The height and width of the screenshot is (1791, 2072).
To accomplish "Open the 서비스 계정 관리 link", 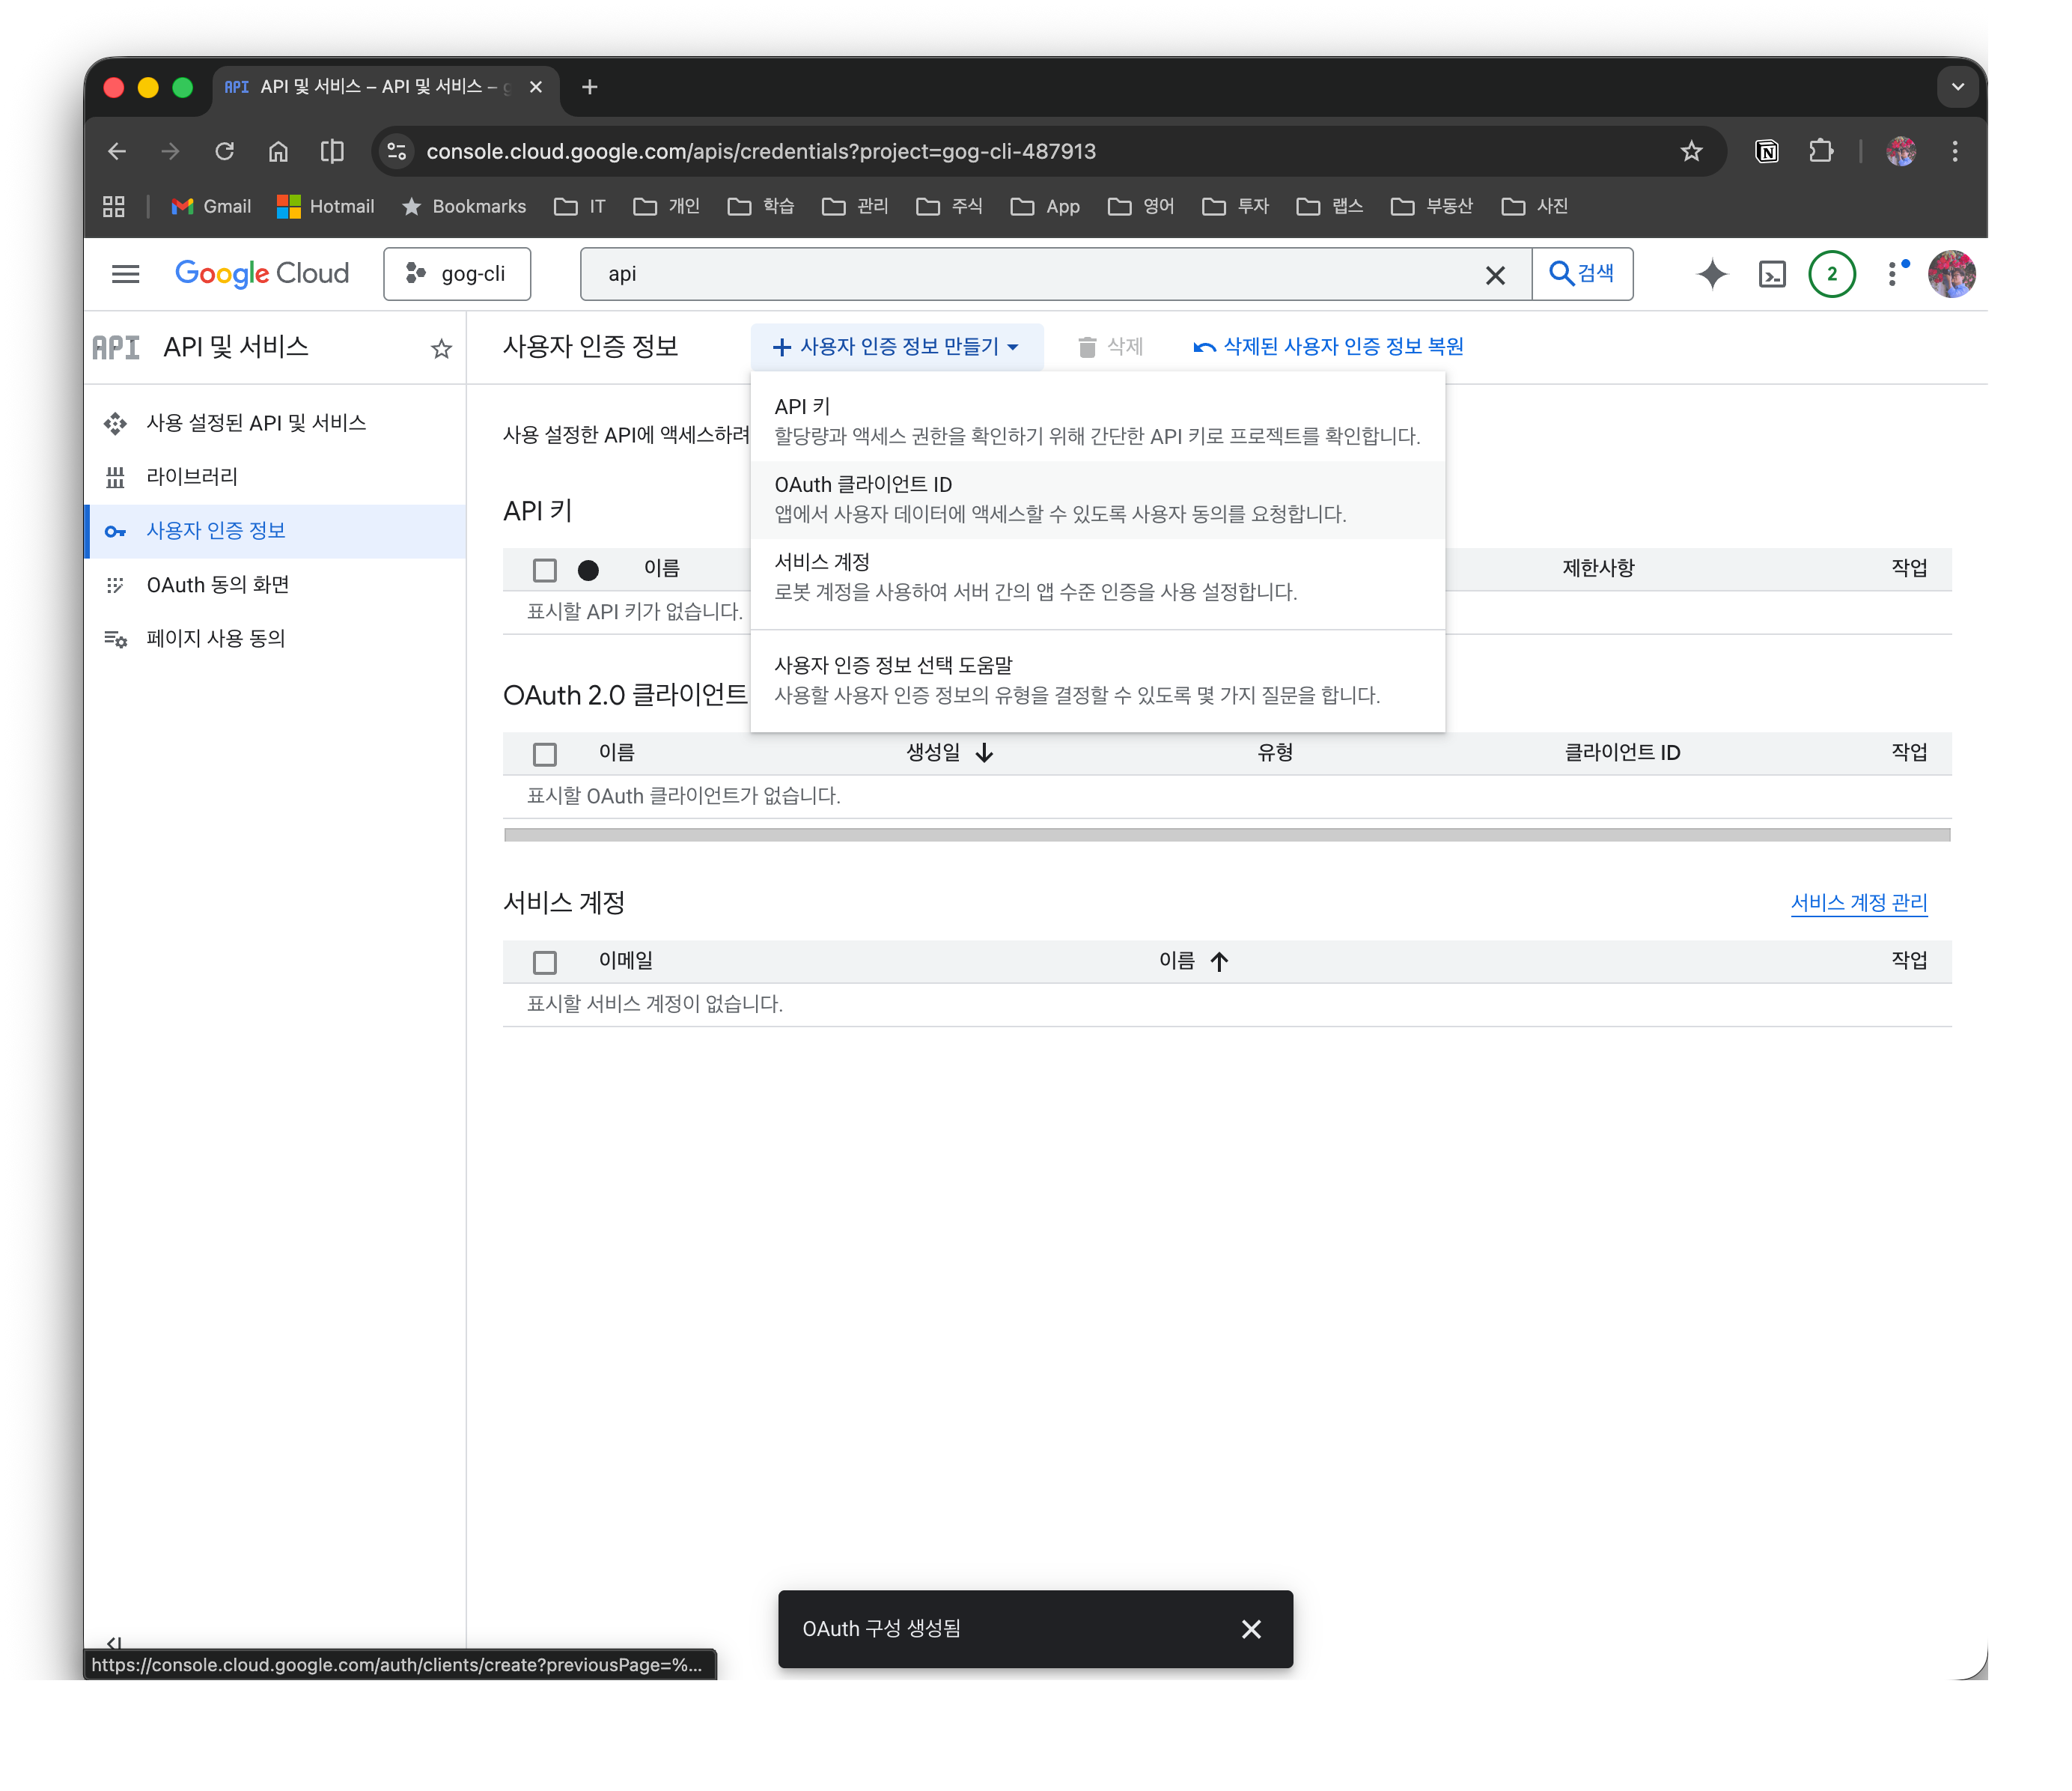I will click(1859, 902).
